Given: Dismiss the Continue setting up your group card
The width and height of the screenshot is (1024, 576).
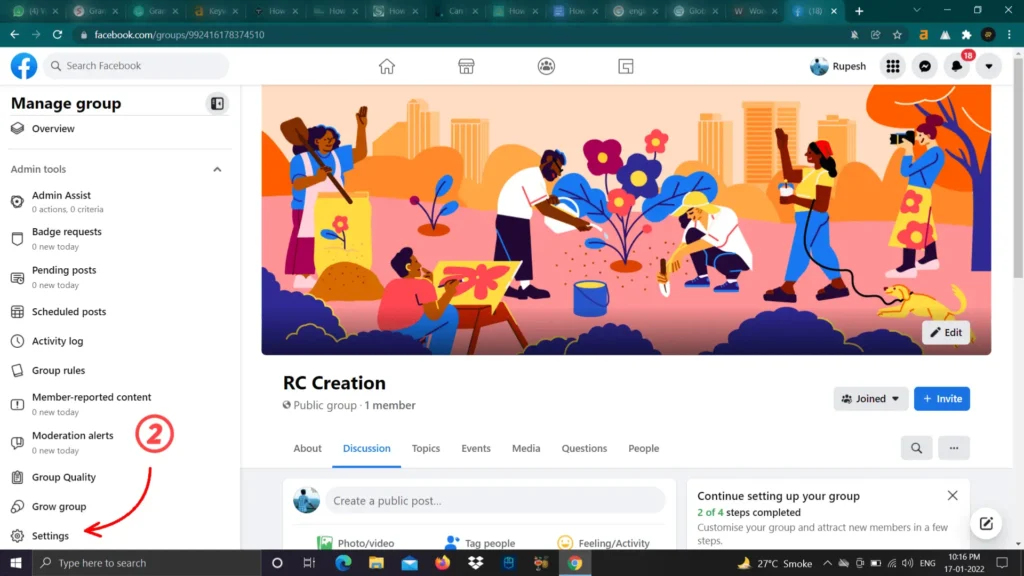Looking at the screenshot, I should 953,496.
